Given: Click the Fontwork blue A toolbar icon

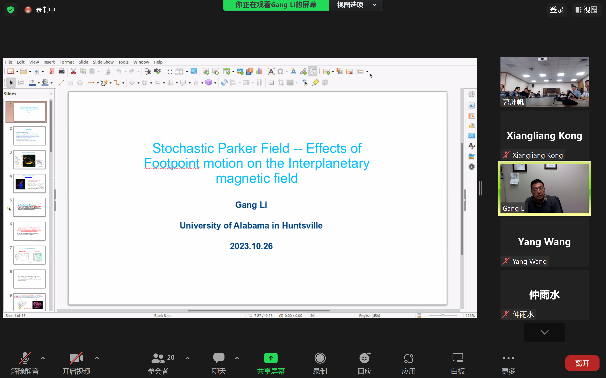Looking at the screenshot, I should [293, 72].
